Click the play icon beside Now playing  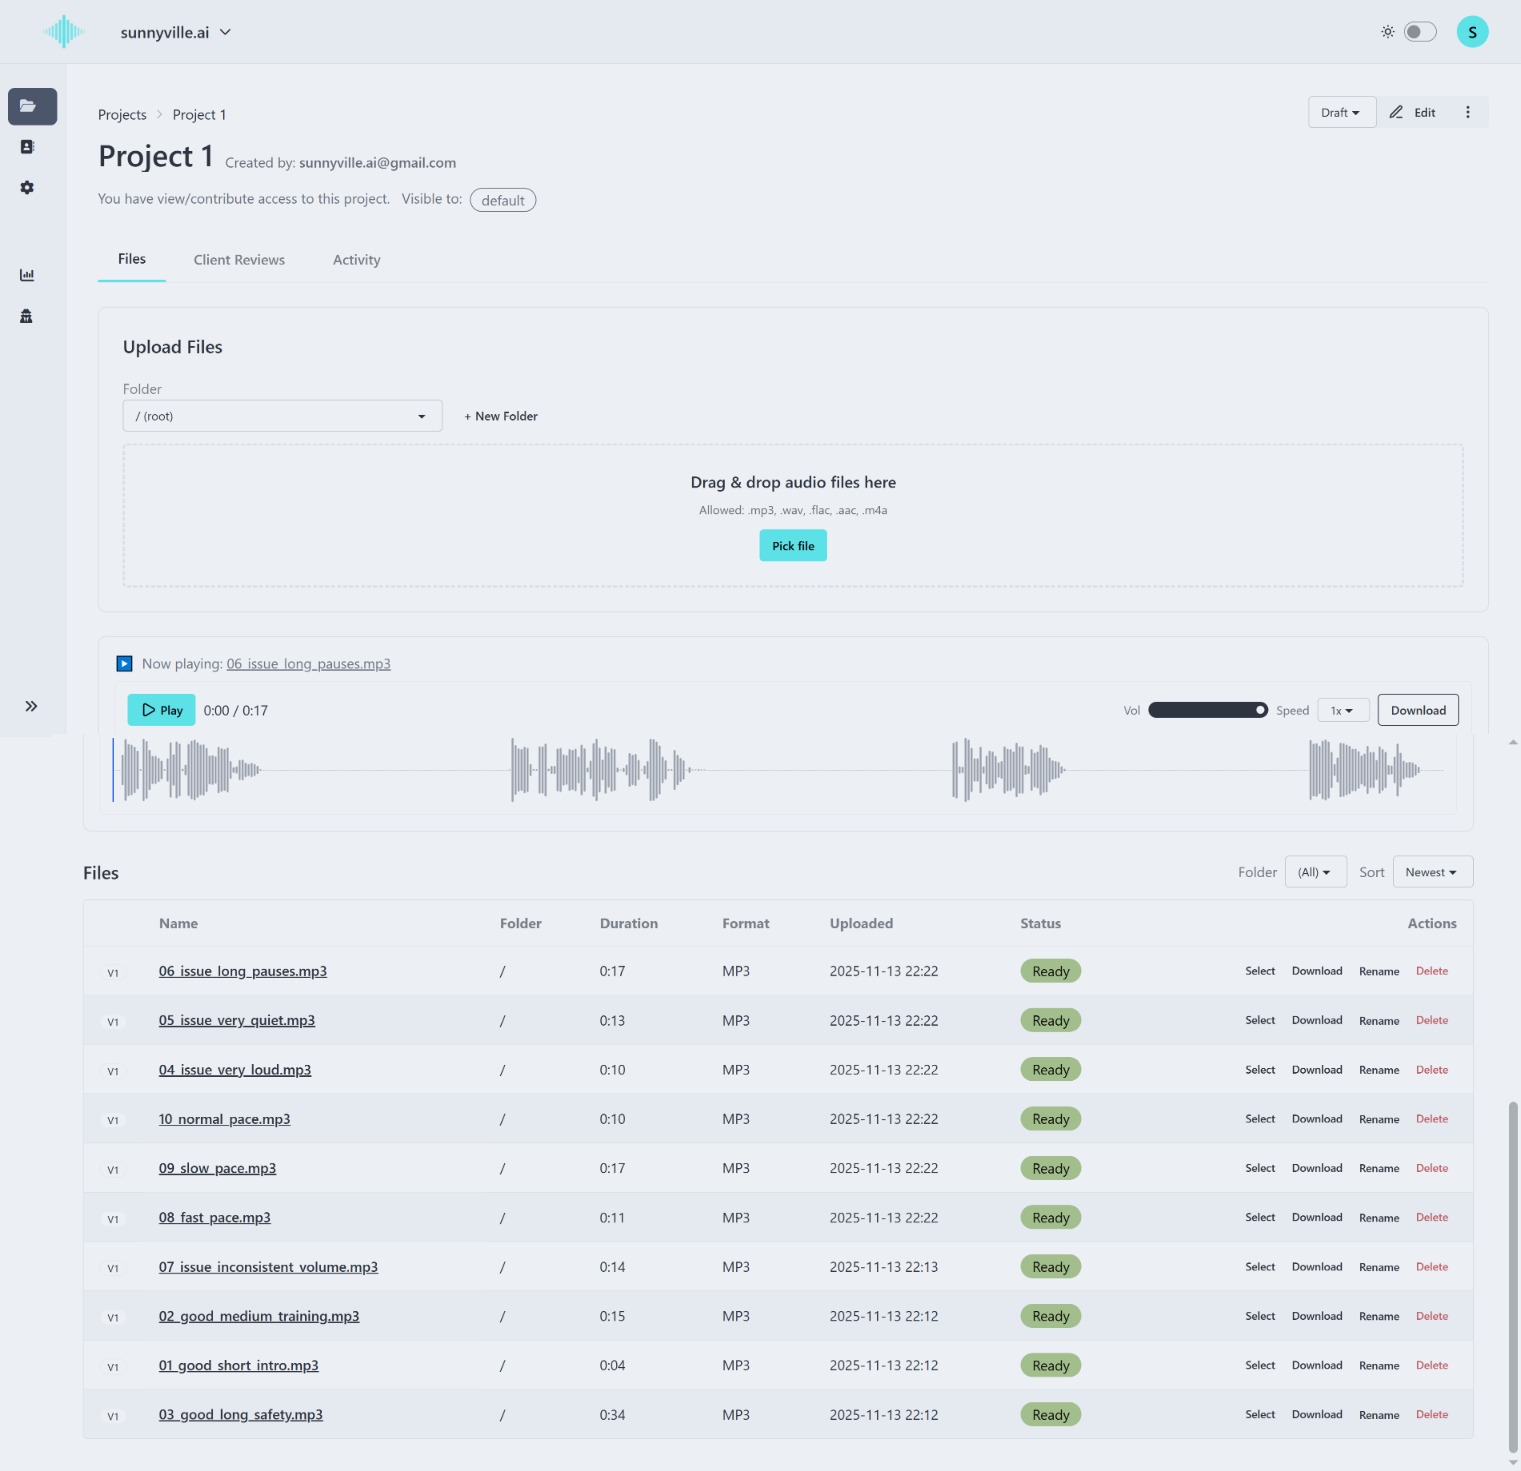[x=124, y=663]
